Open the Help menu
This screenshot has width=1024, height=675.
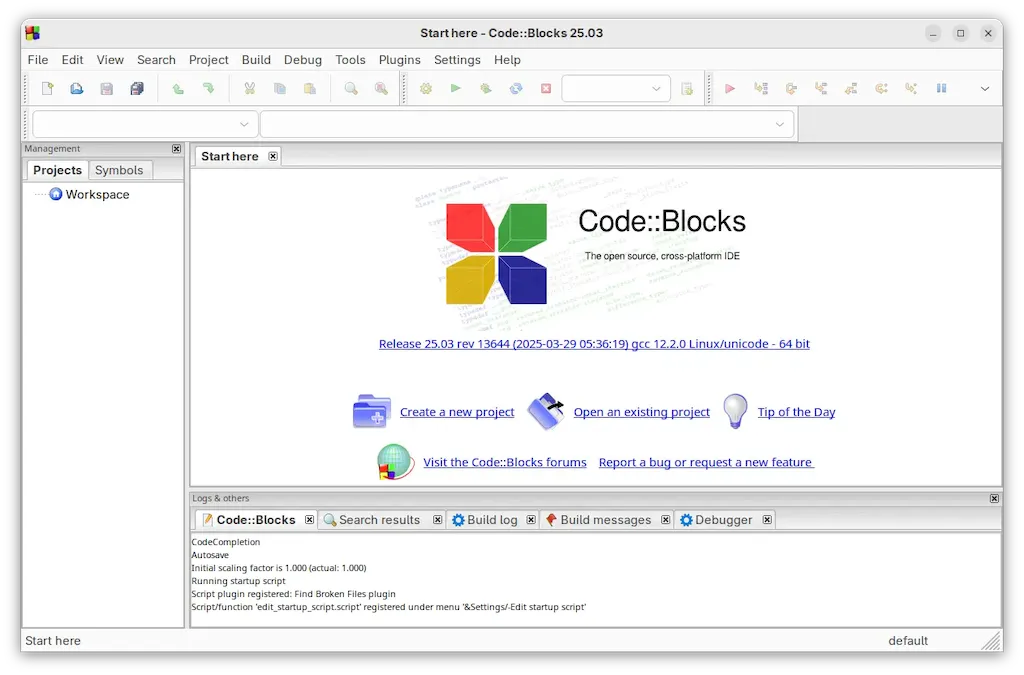[507, 60]
